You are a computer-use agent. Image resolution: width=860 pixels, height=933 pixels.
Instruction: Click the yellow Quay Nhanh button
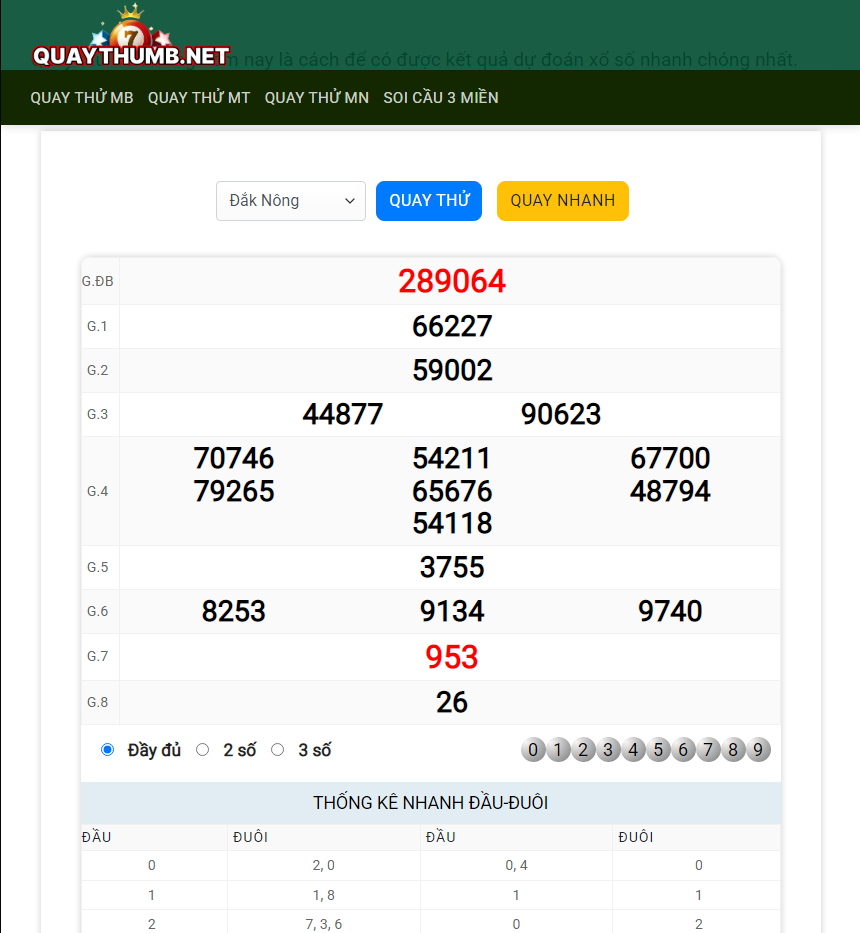click(562, 201)
